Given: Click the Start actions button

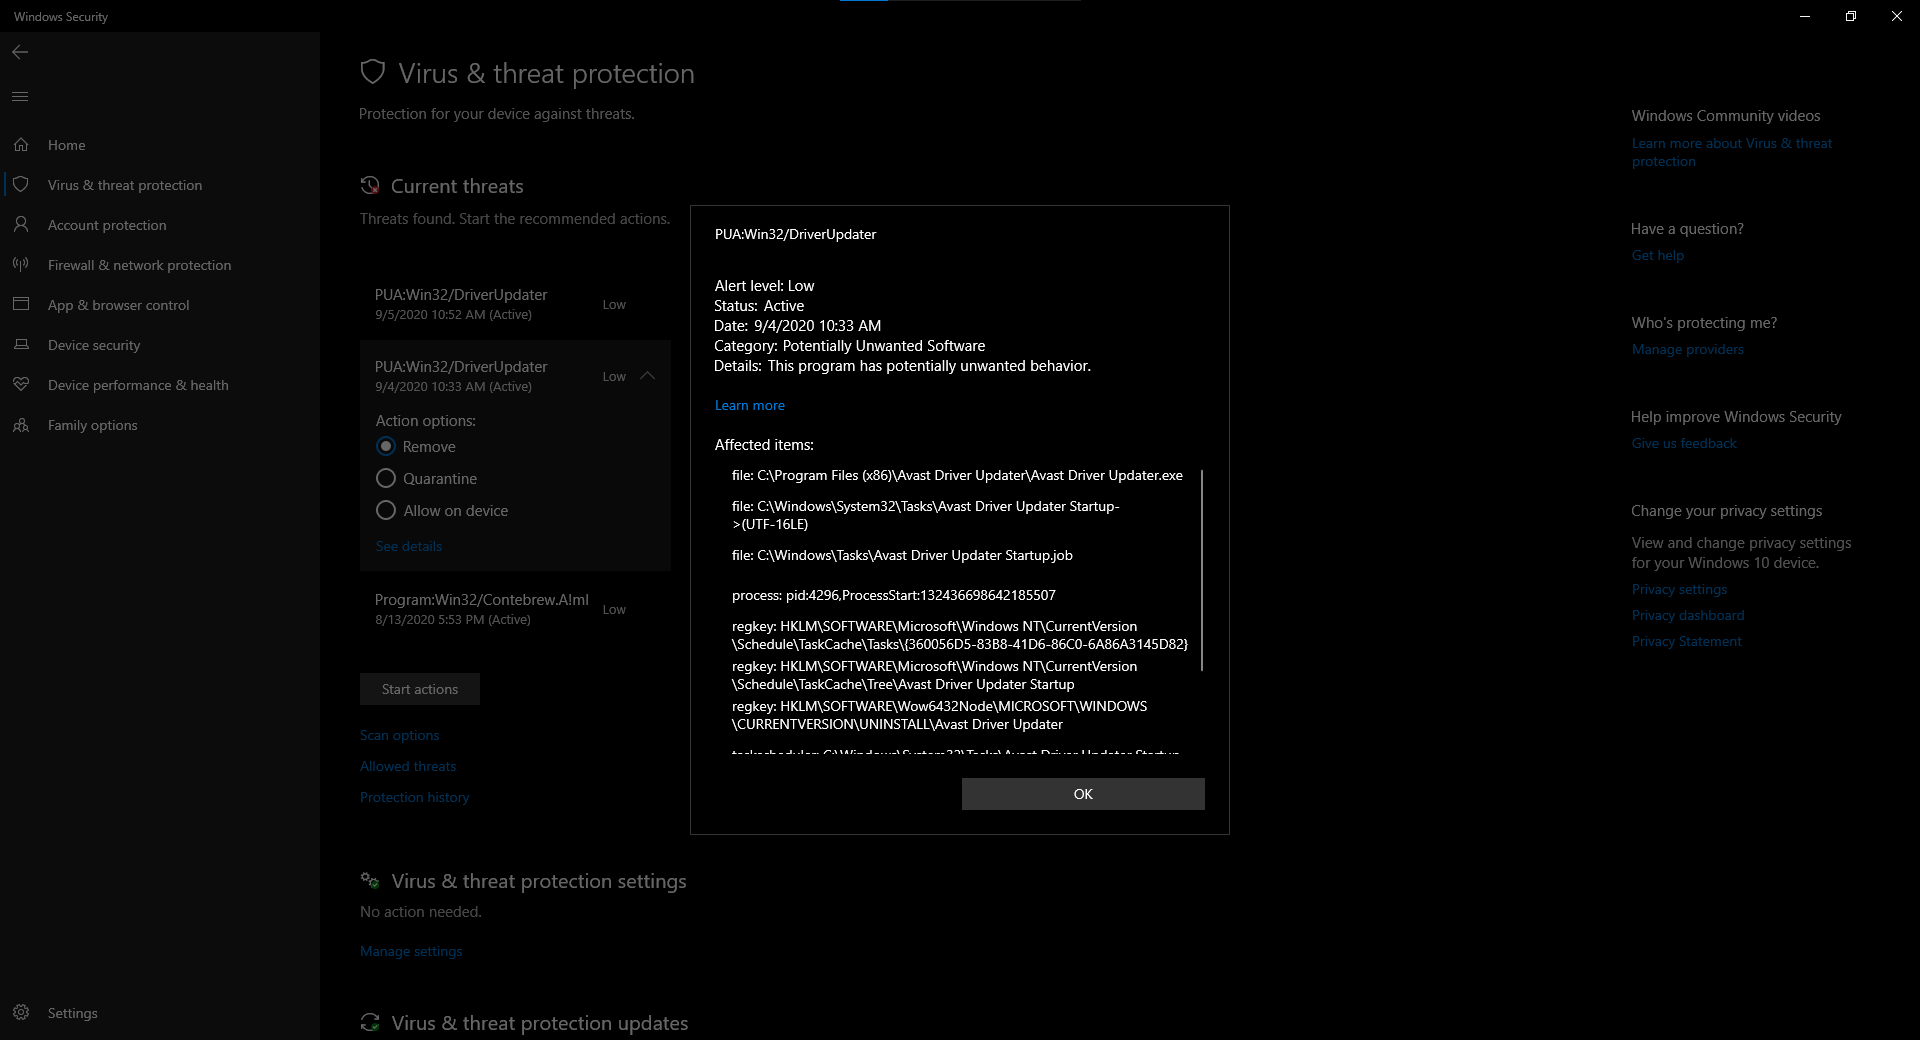Looking at the screenshot, I should 420,689.
